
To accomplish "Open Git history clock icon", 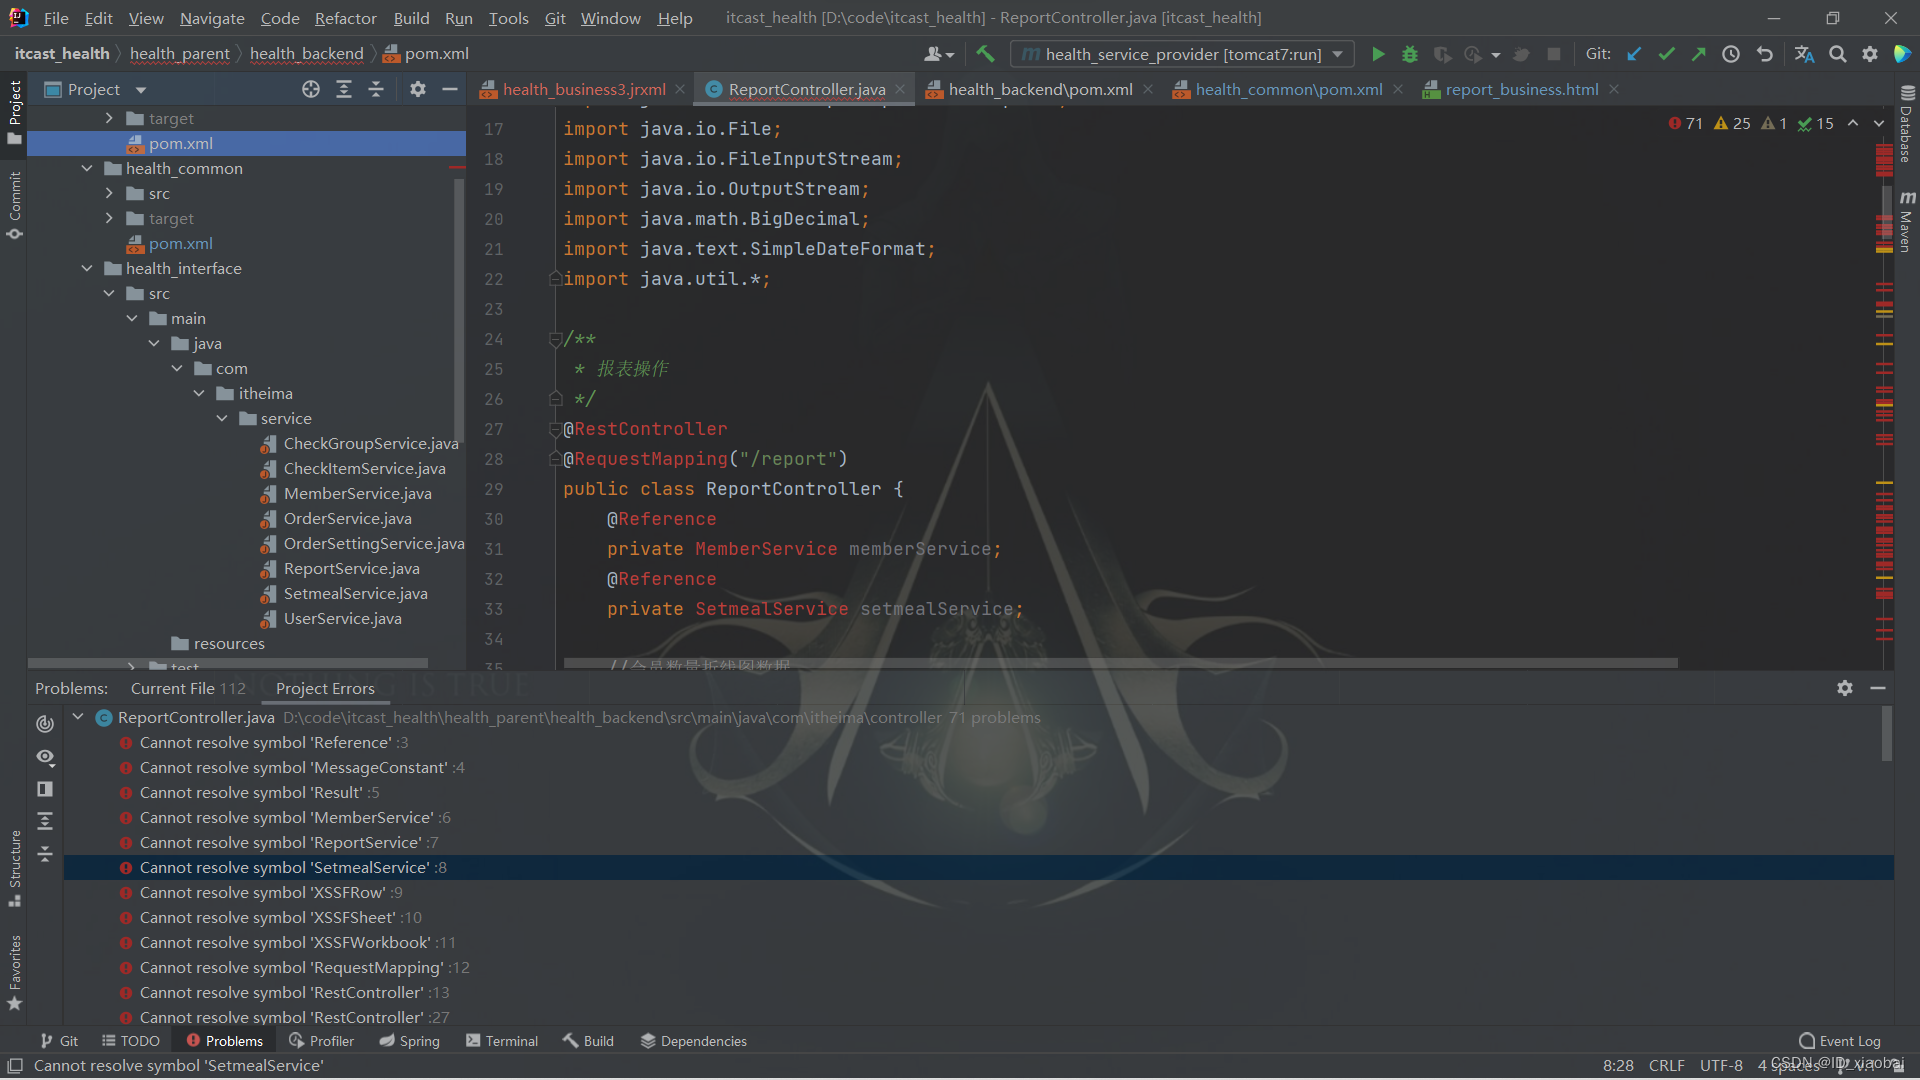I will point(1731,54).
